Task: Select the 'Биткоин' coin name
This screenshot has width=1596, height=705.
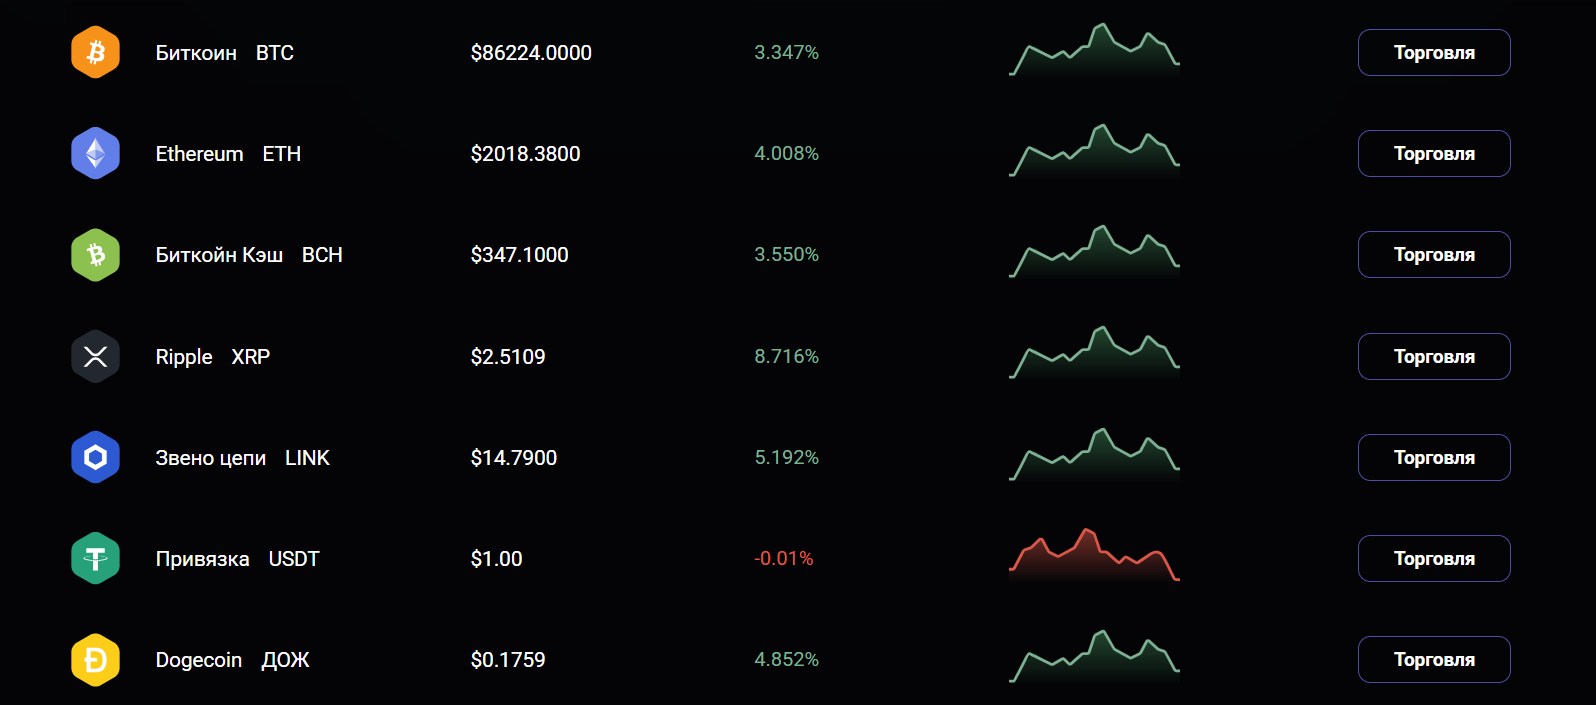Action: tap(196, 53)
